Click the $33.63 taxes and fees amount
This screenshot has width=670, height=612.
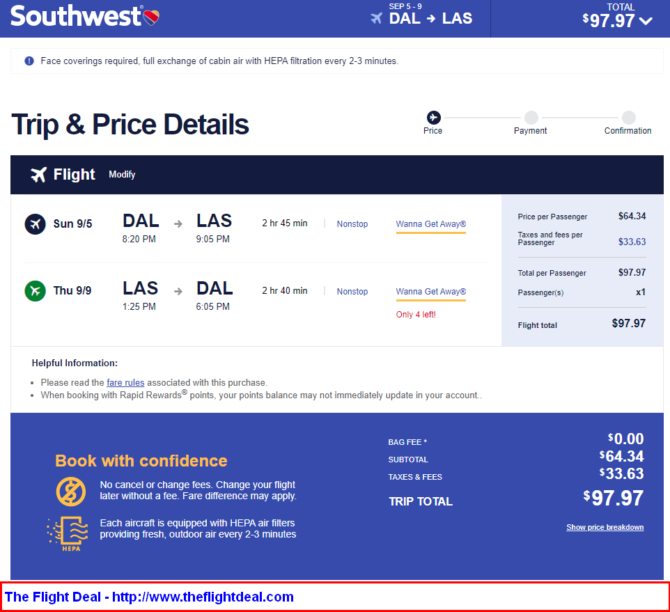632,242
